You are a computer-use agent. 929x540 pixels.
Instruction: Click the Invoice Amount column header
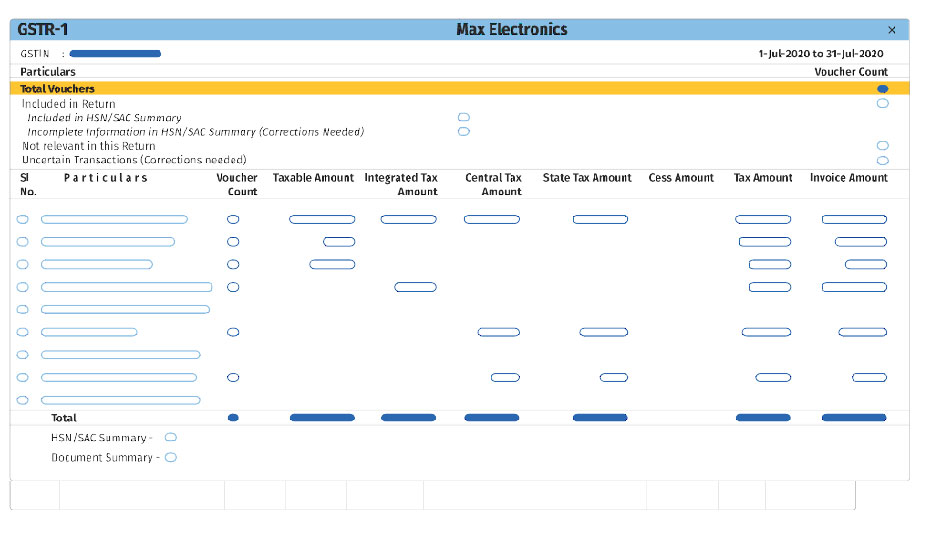848,178
